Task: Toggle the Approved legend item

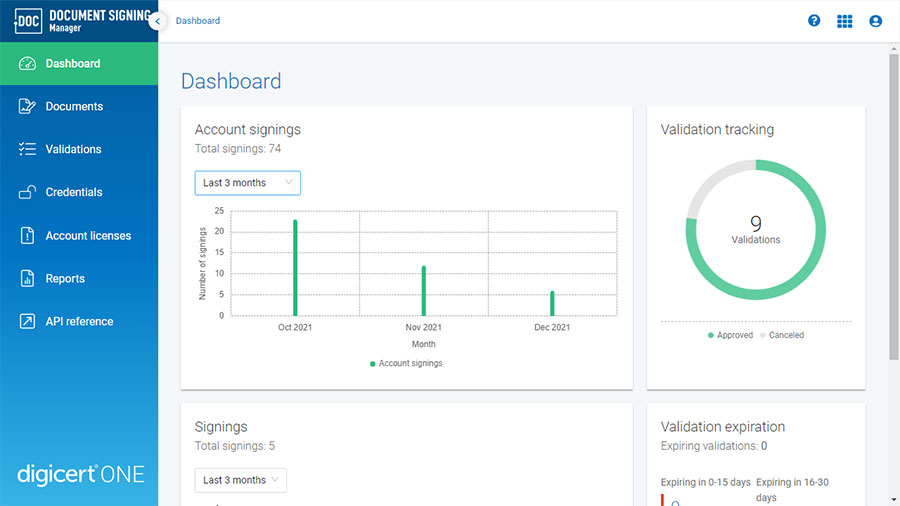Action: point(730,335)
